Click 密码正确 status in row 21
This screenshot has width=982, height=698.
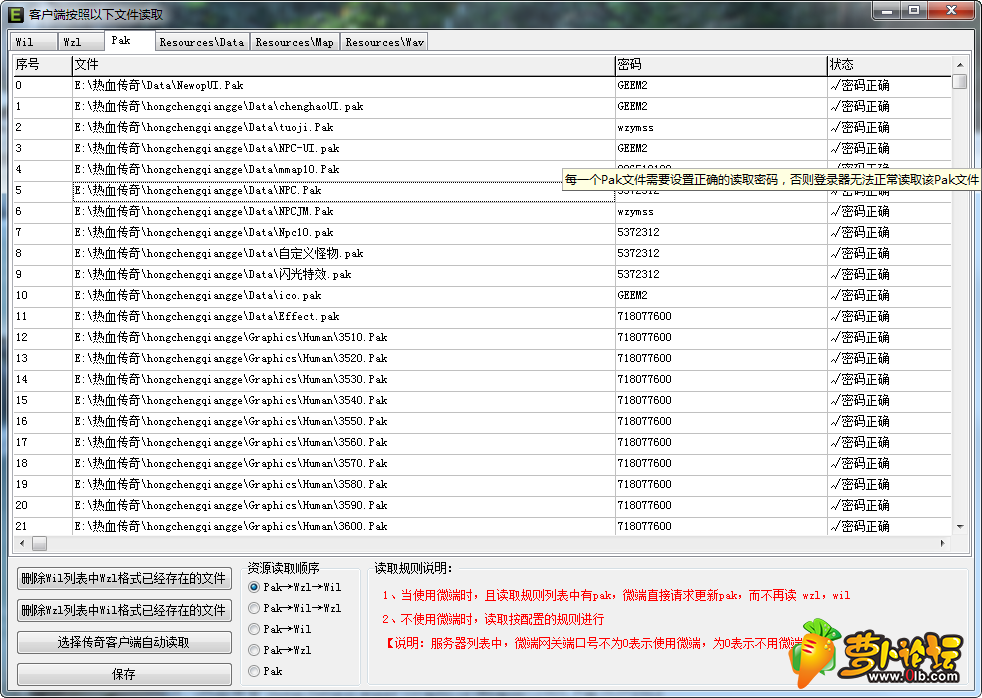pyautogui.click(x=861, y=526)
